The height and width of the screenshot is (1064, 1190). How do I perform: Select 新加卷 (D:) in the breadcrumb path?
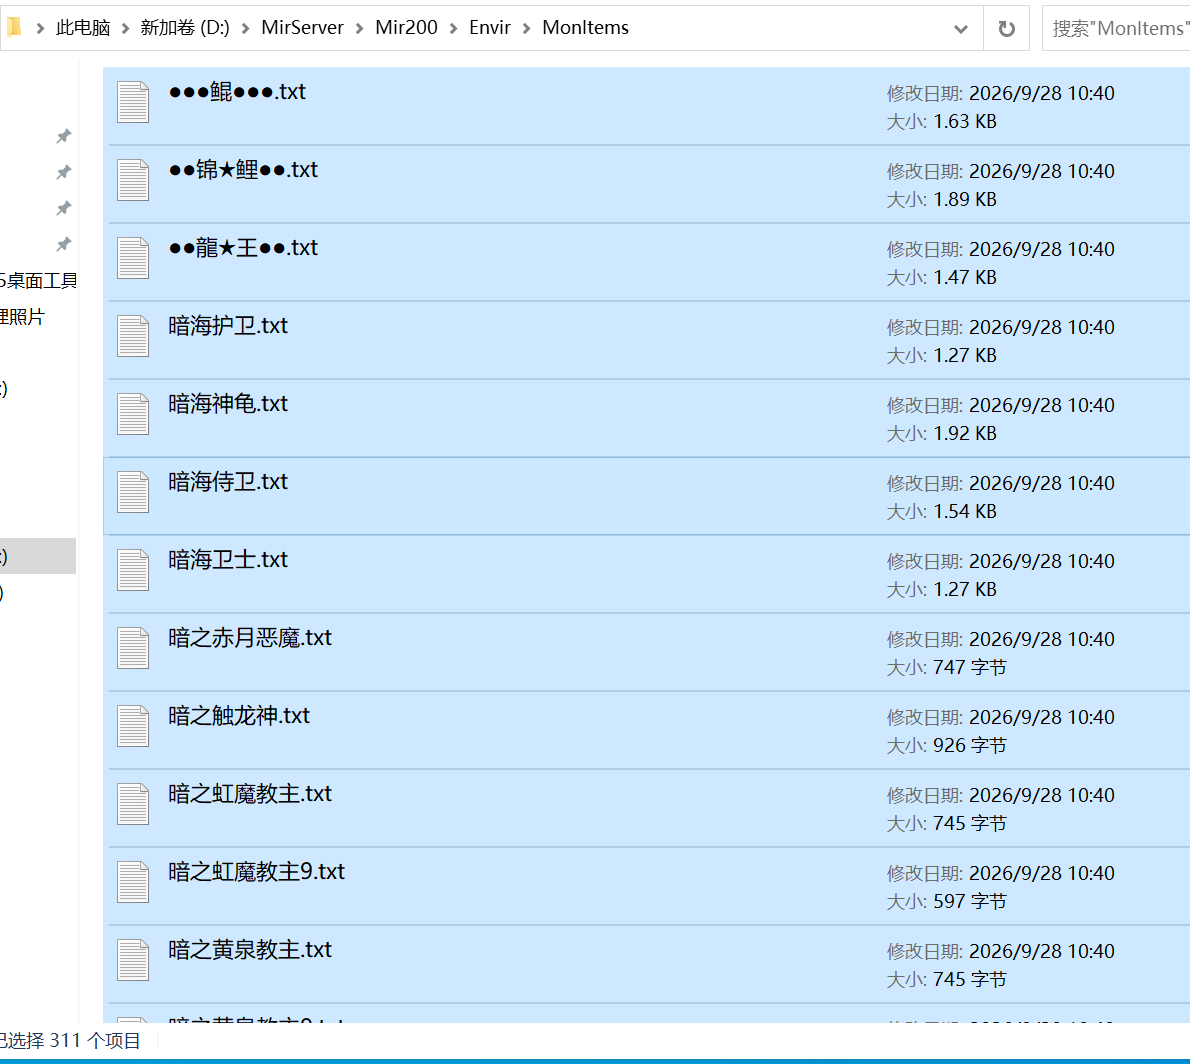(184, 28)
